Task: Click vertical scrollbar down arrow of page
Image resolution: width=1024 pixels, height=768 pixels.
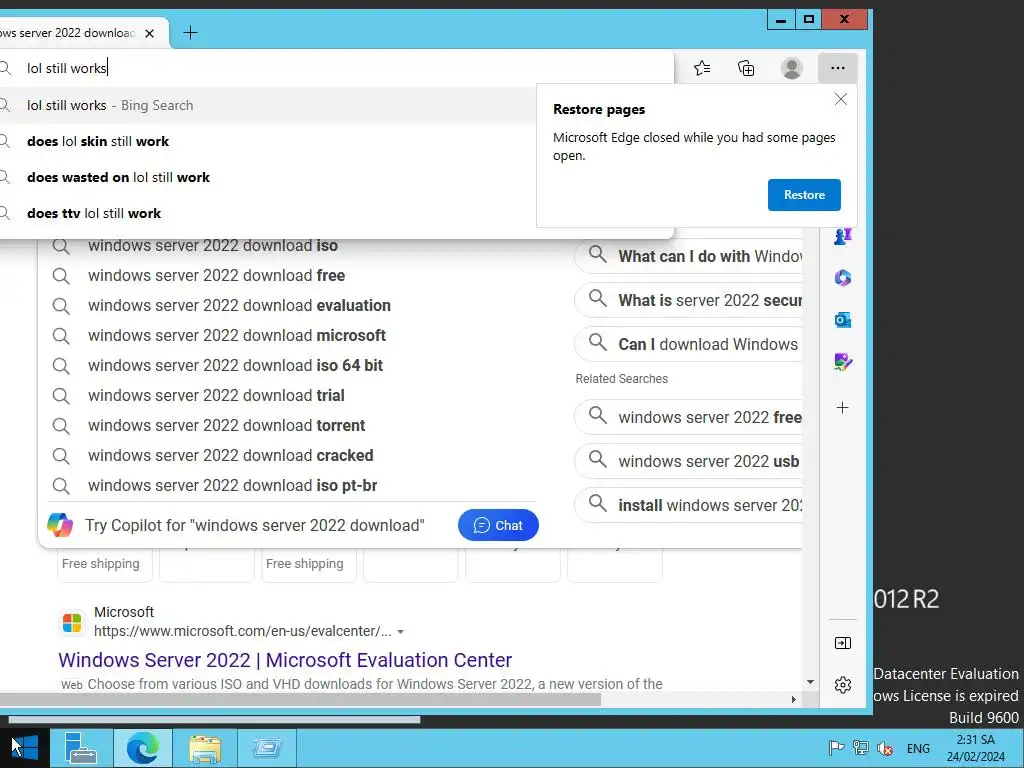Action: click(x=810, y=682)
